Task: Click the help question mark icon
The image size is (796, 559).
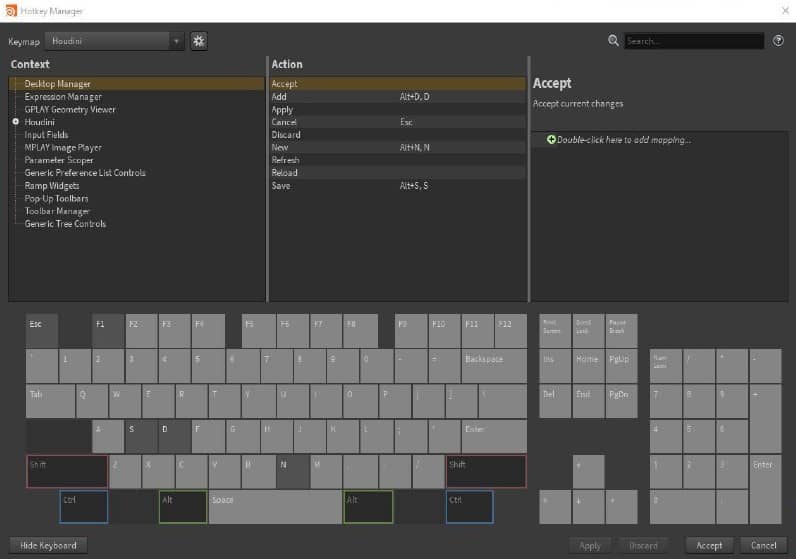Action: pyautogui.click(x=778, y=41)
